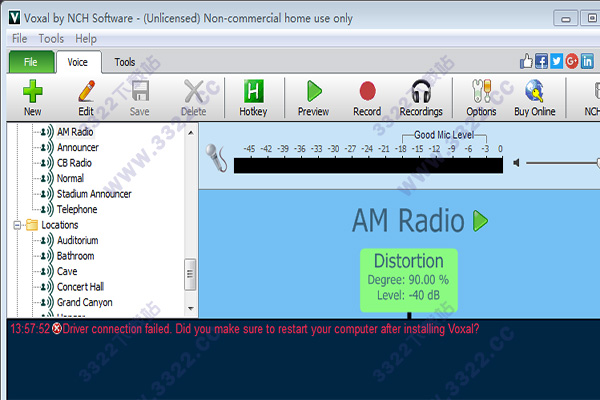Open the Hotkey settings
This screenshot has width=600, height=400.
tap(253, 98)
